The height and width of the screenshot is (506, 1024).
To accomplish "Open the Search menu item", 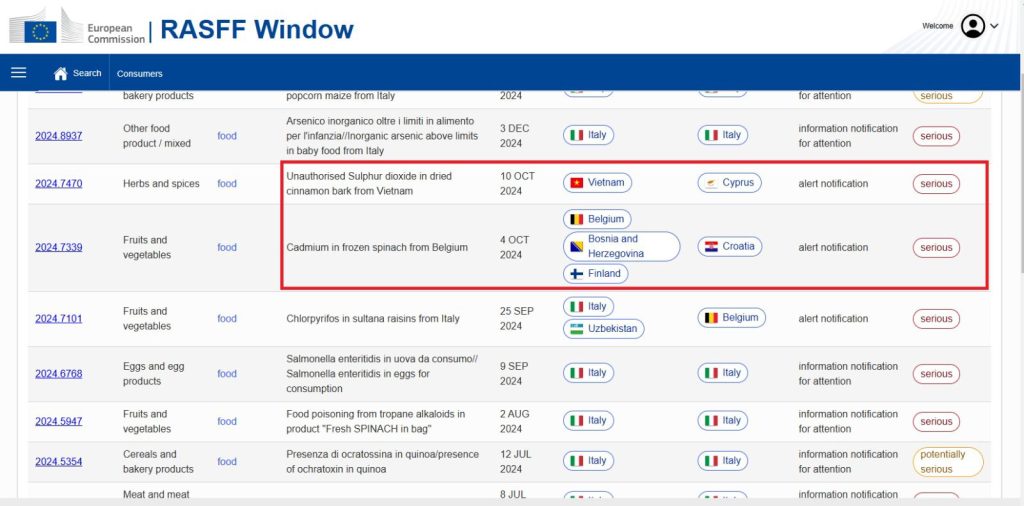I will [87, 73].
